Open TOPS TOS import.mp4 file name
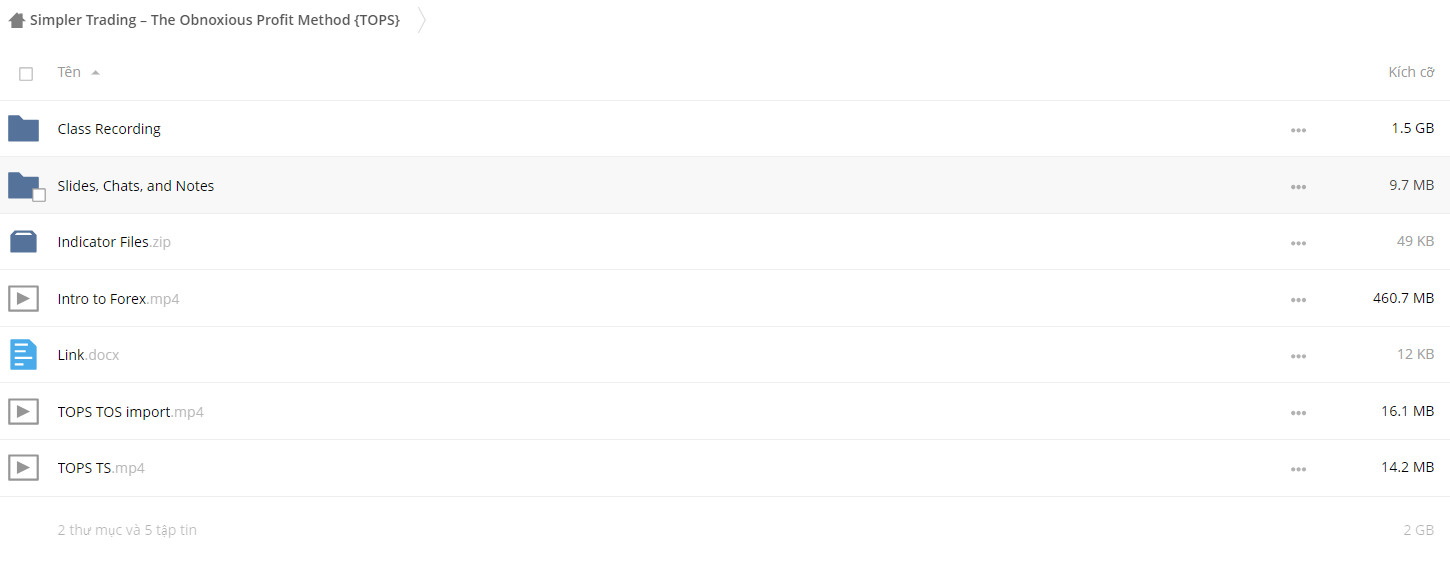Viewport: 1450px width, 574px height. 130,412
